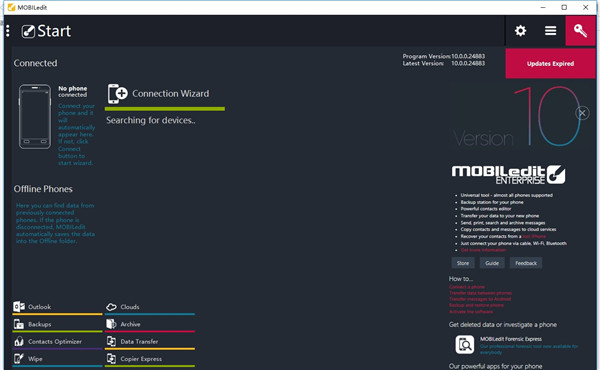Open settings with the gear icon
Image resolution: width=600 pixels, height=370 pixels.
tap(520, 31)
